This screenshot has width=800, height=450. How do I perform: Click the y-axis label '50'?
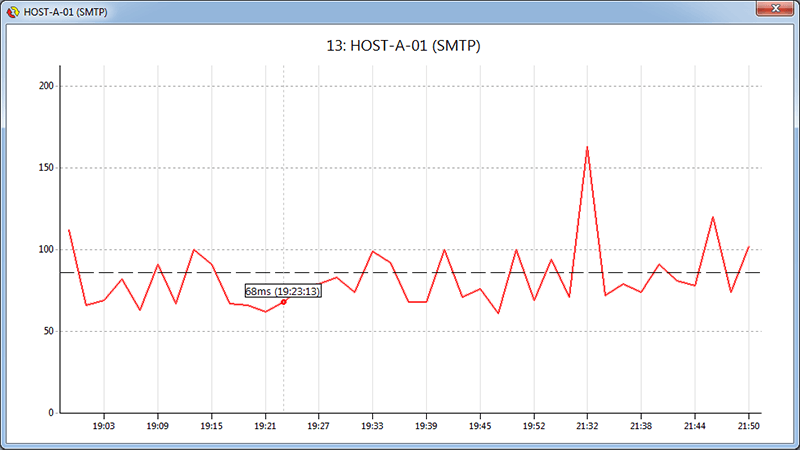tap(48, 331)
